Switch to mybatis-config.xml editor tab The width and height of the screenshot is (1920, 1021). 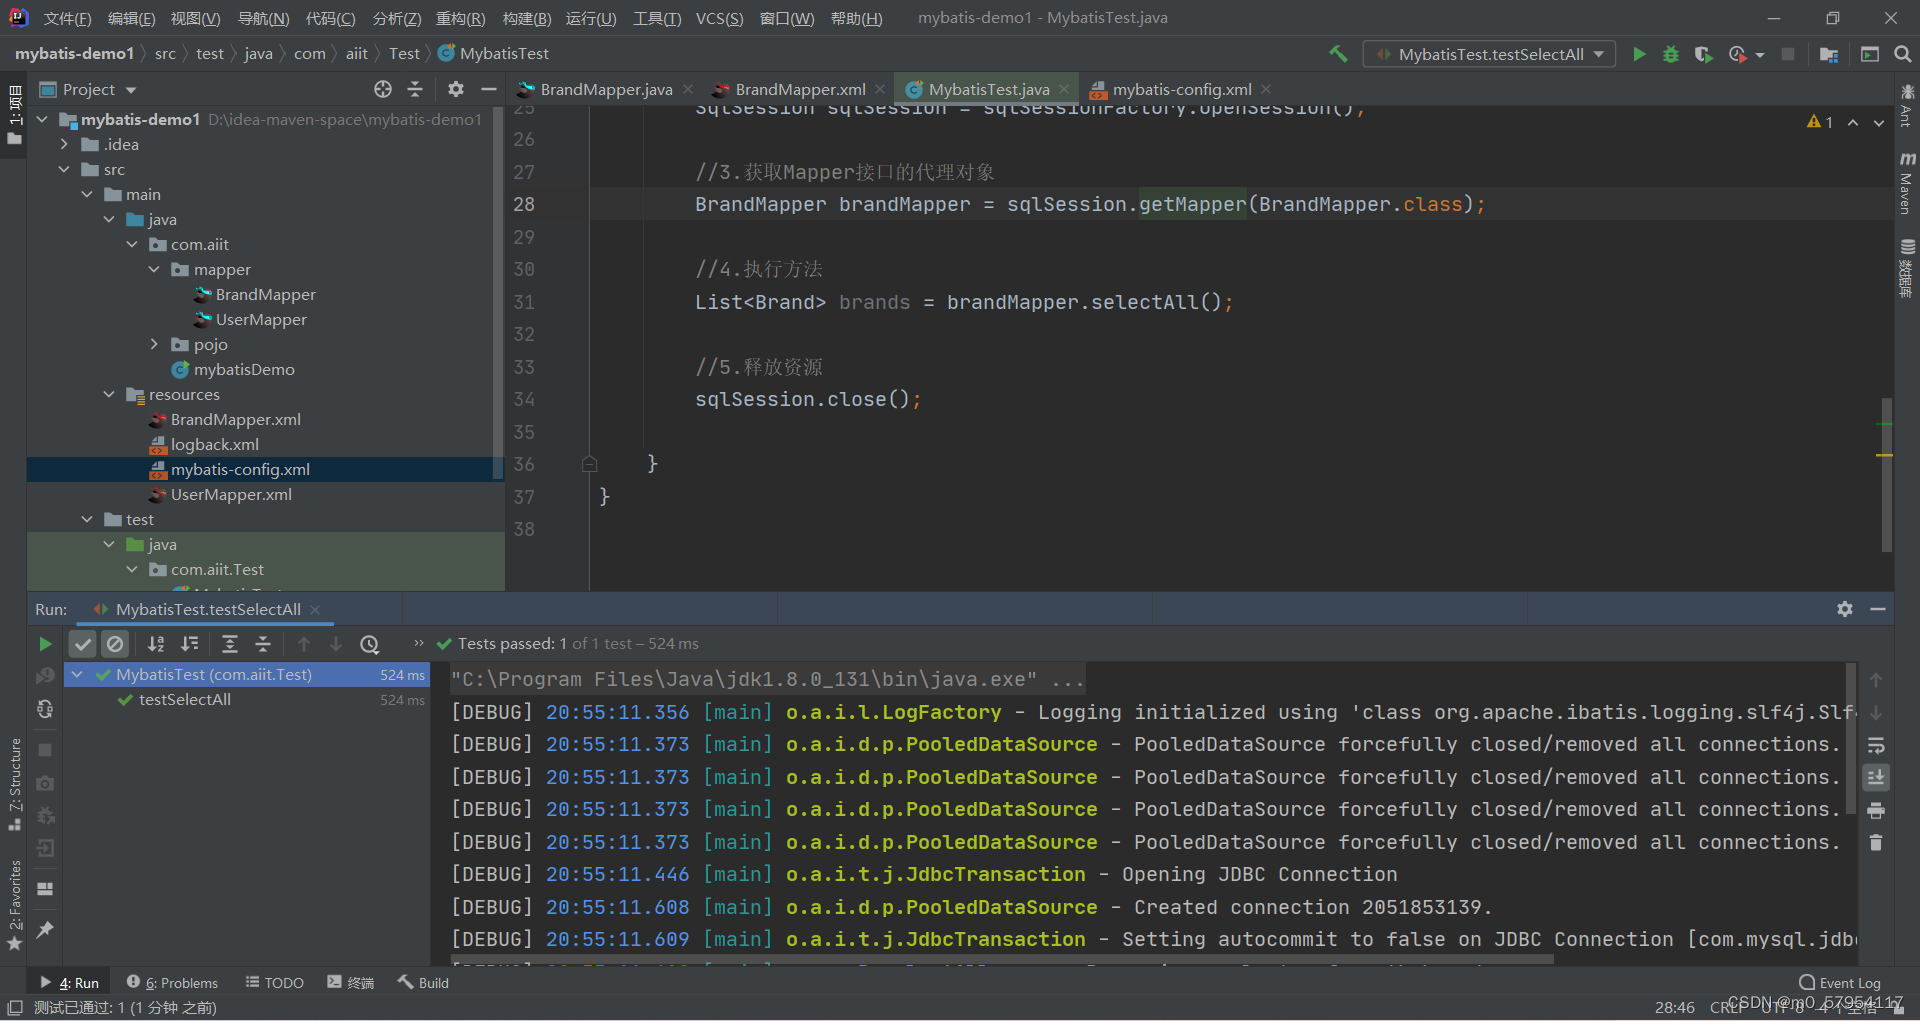click(x=1182, y=89)
